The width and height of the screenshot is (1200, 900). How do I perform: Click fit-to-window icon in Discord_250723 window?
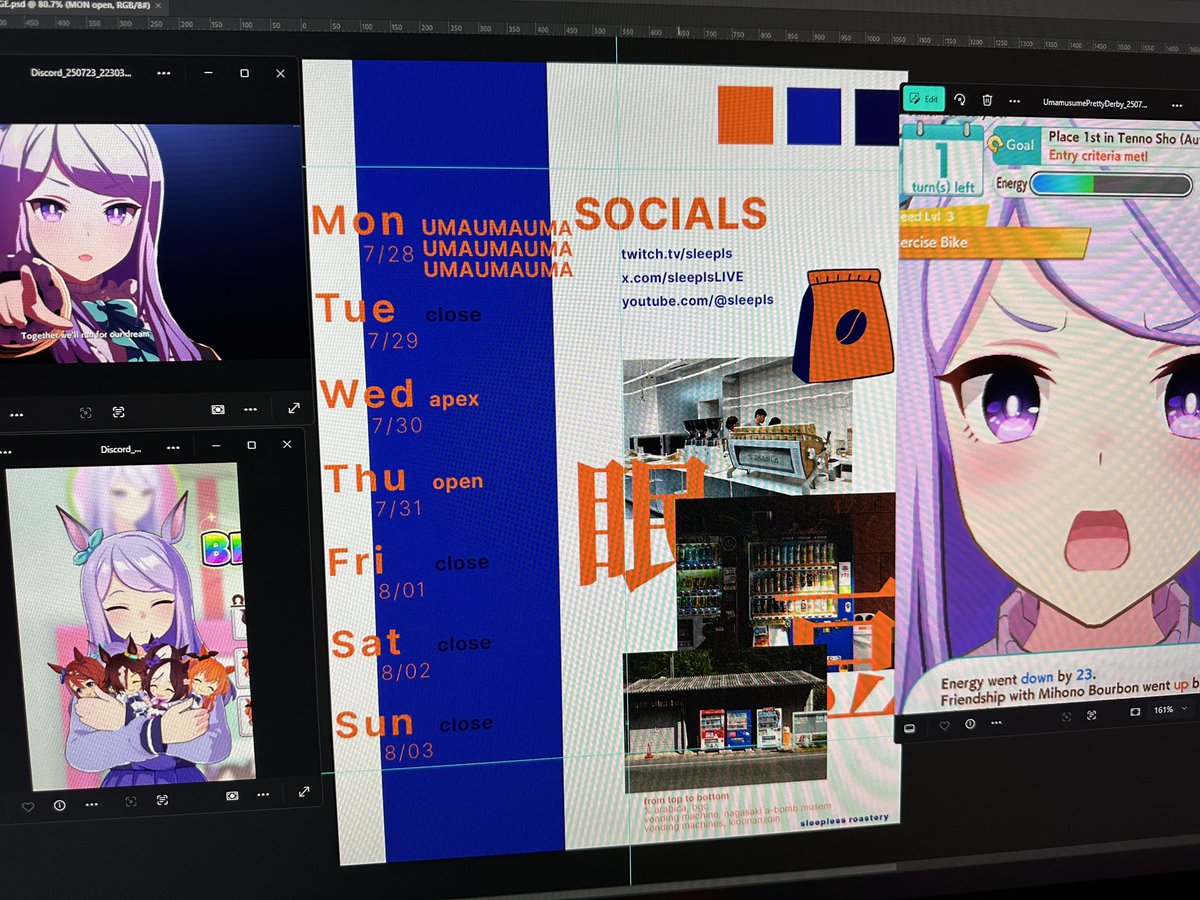(x=218, y=410)
